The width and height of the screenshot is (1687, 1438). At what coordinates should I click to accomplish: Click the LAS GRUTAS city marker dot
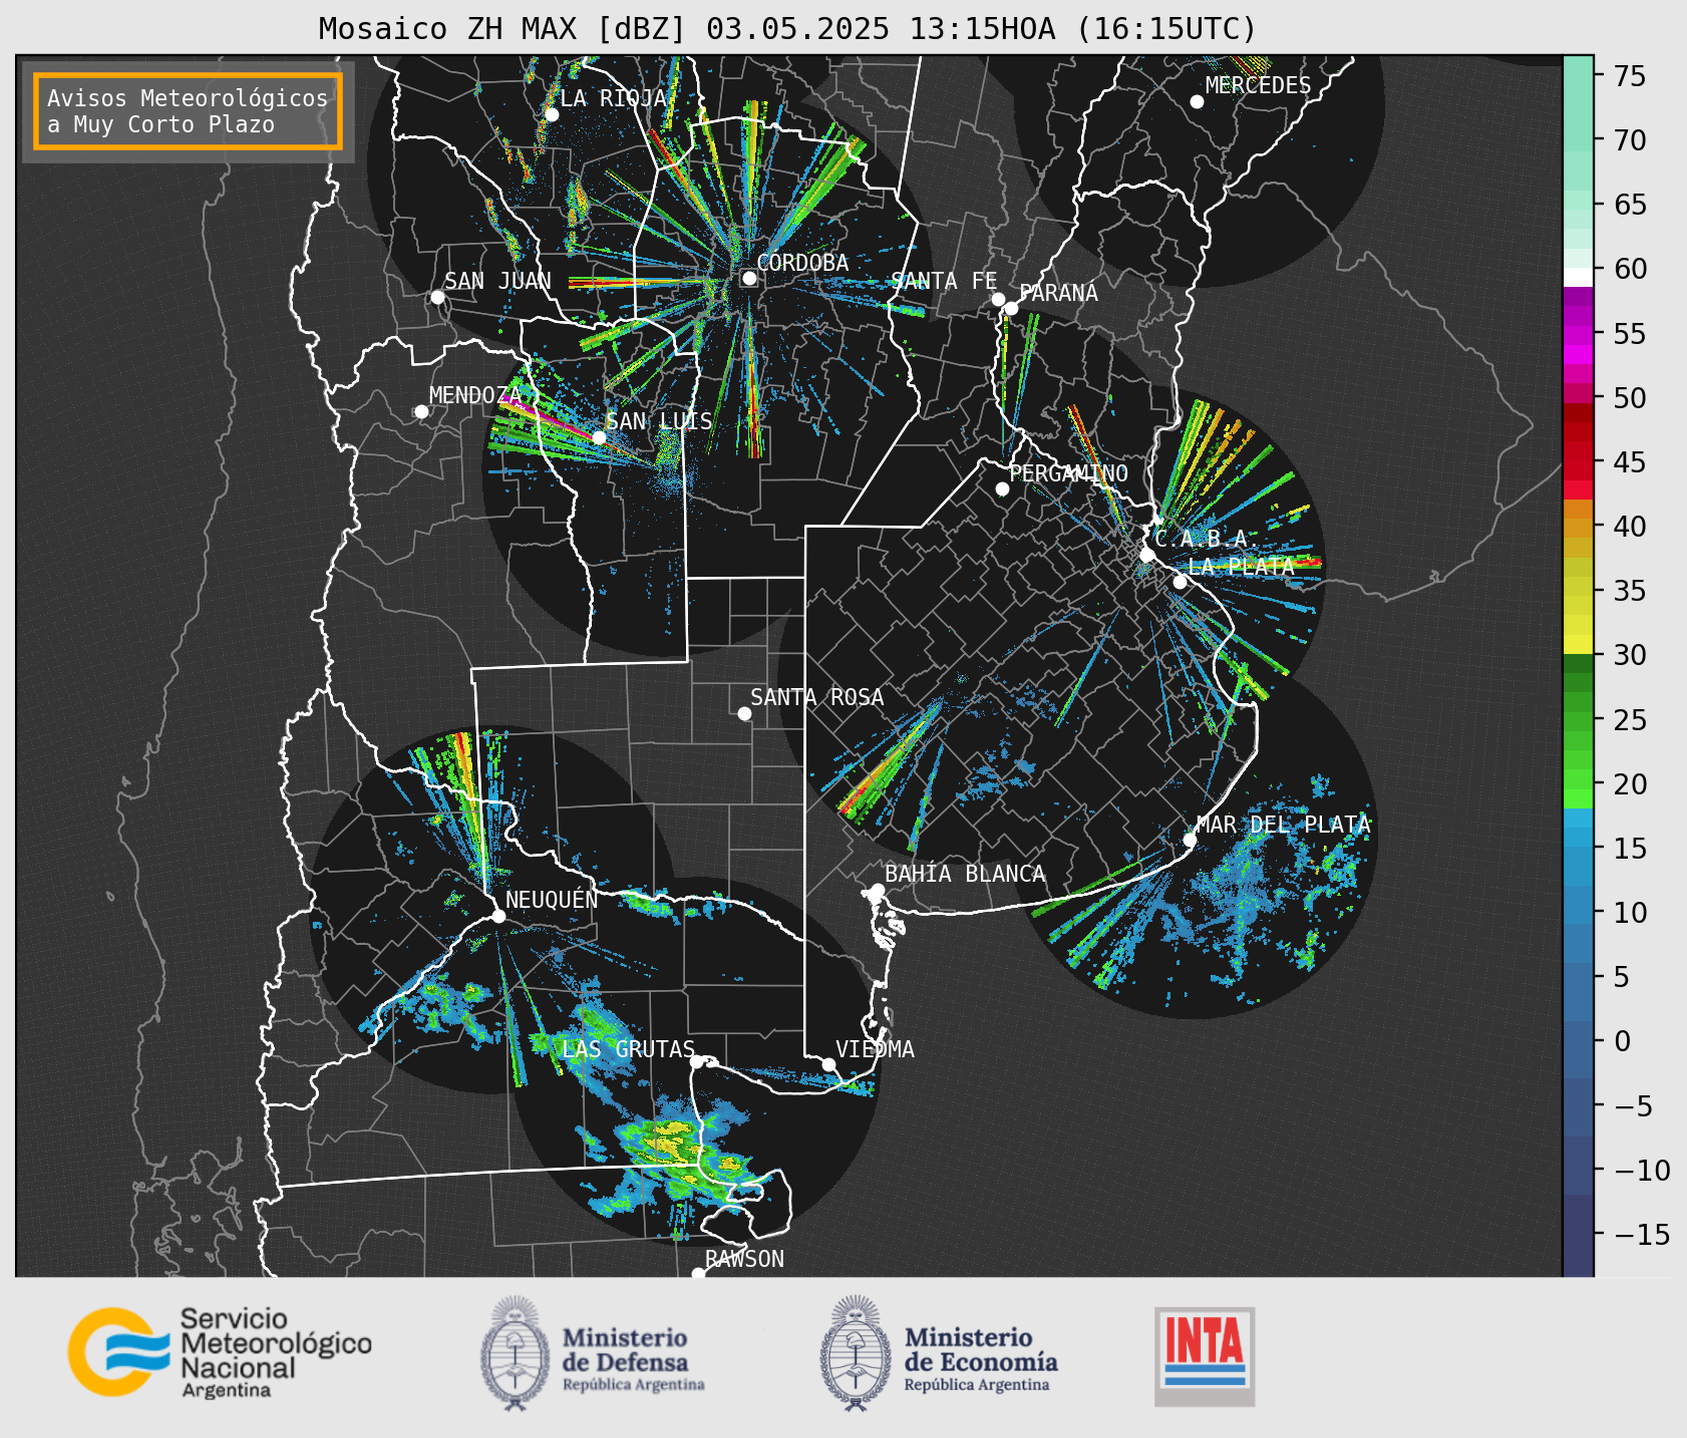click(697, 1062)
